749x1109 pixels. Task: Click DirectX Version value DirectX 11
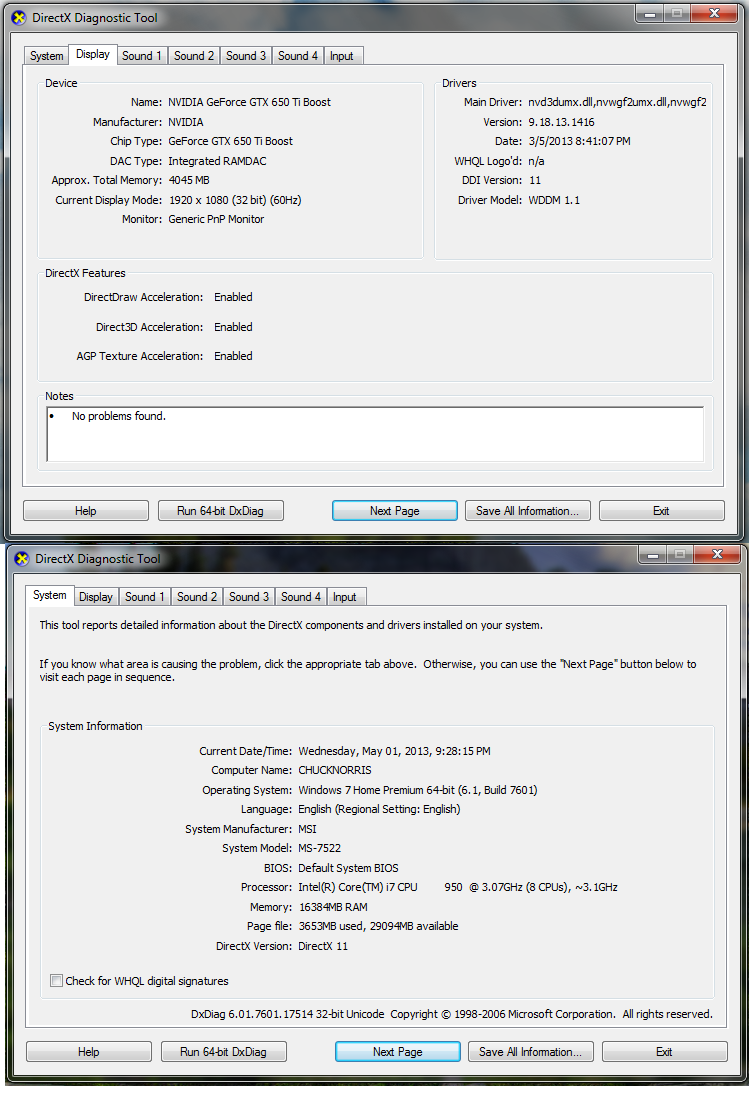(323, 946)
